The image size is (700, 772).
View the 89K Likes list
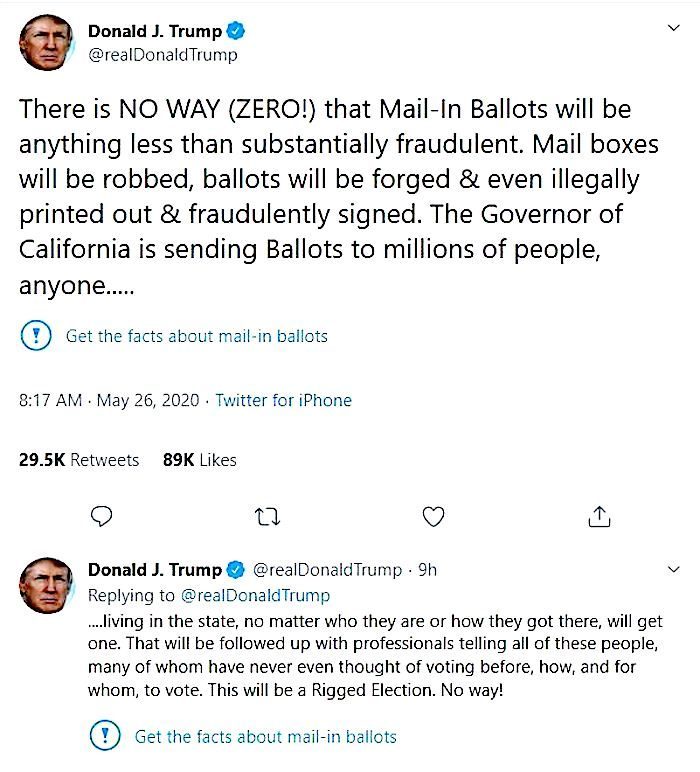199,460
